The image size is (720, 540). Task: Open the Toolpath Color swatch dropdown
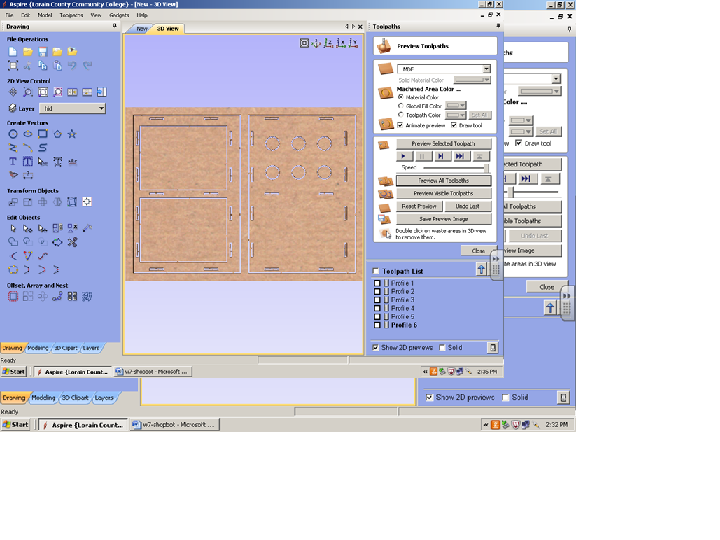pos(456,115)
